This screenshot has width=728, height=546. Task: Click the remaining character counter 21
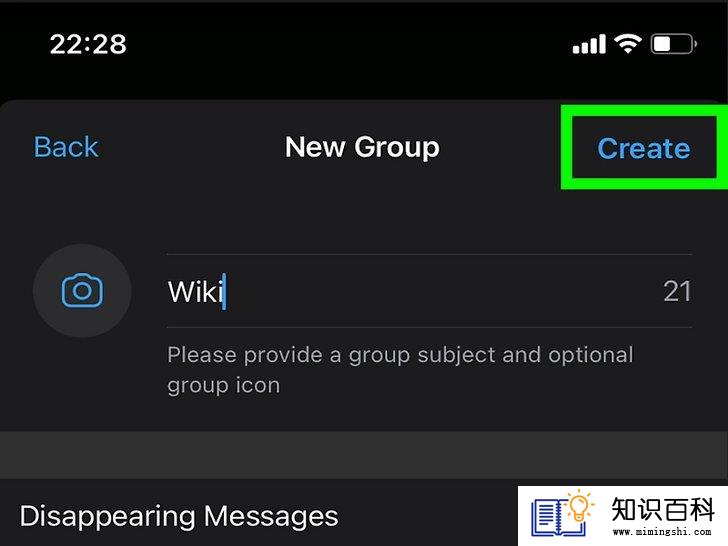[x=677, y=291]
